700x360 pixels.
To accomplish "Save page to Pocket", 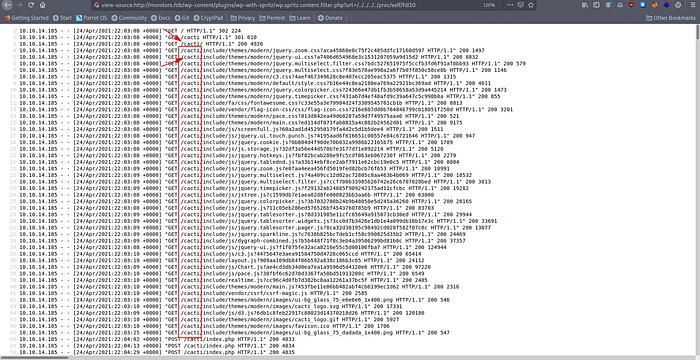I will [x=521, y=5].
